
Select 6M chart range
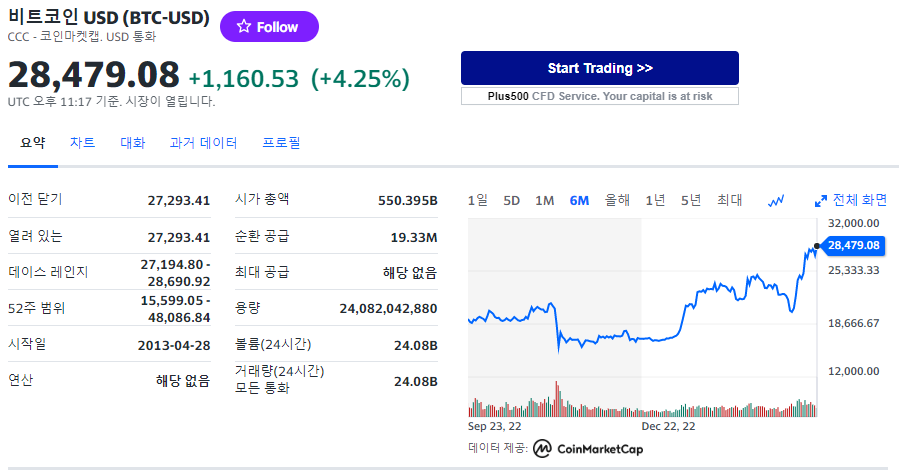pos(579,201)
